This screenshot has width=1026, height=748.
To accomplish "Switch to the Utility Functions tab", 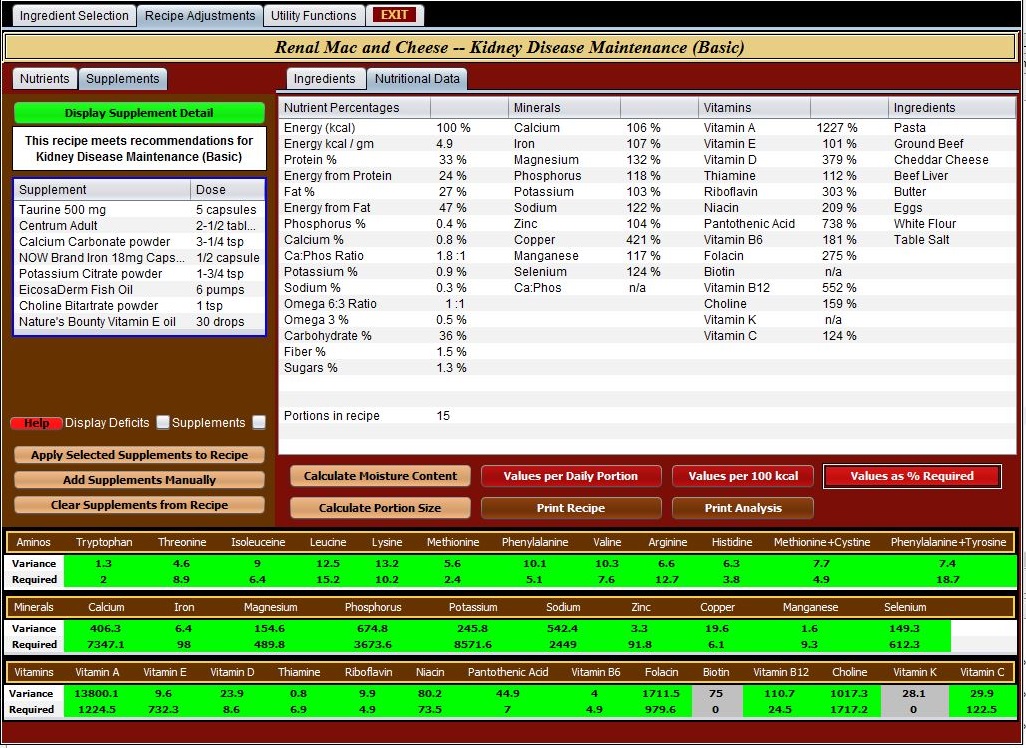I will (x=314, y=16).
